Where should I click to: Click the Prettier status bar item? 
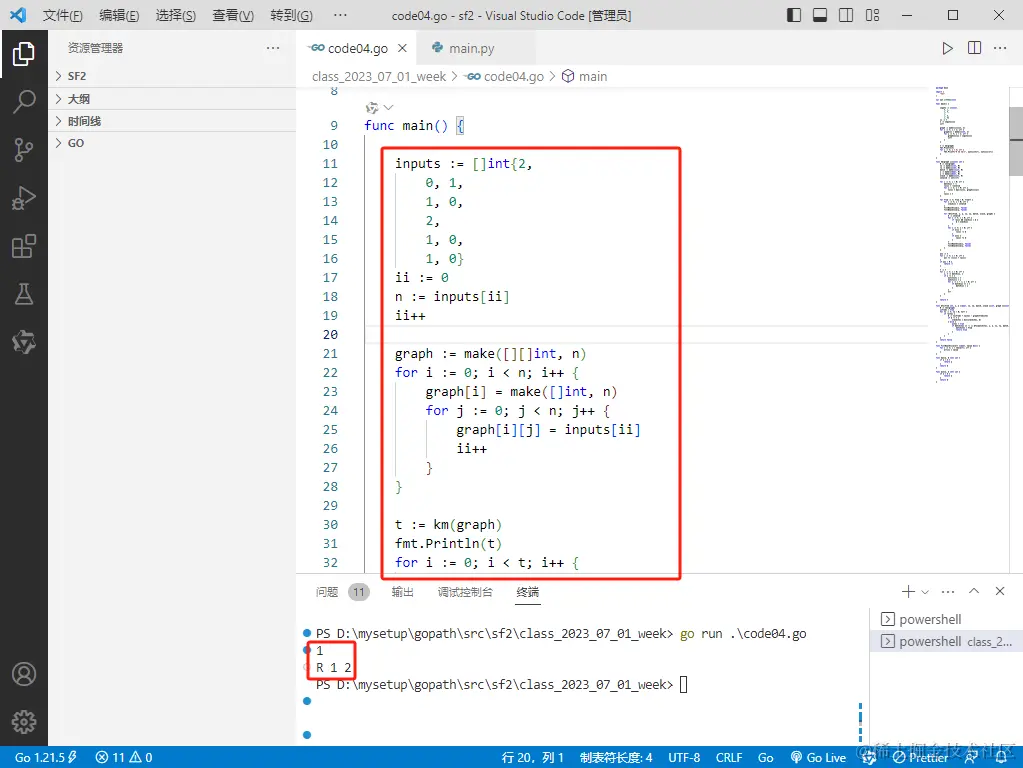pos(921,758)
